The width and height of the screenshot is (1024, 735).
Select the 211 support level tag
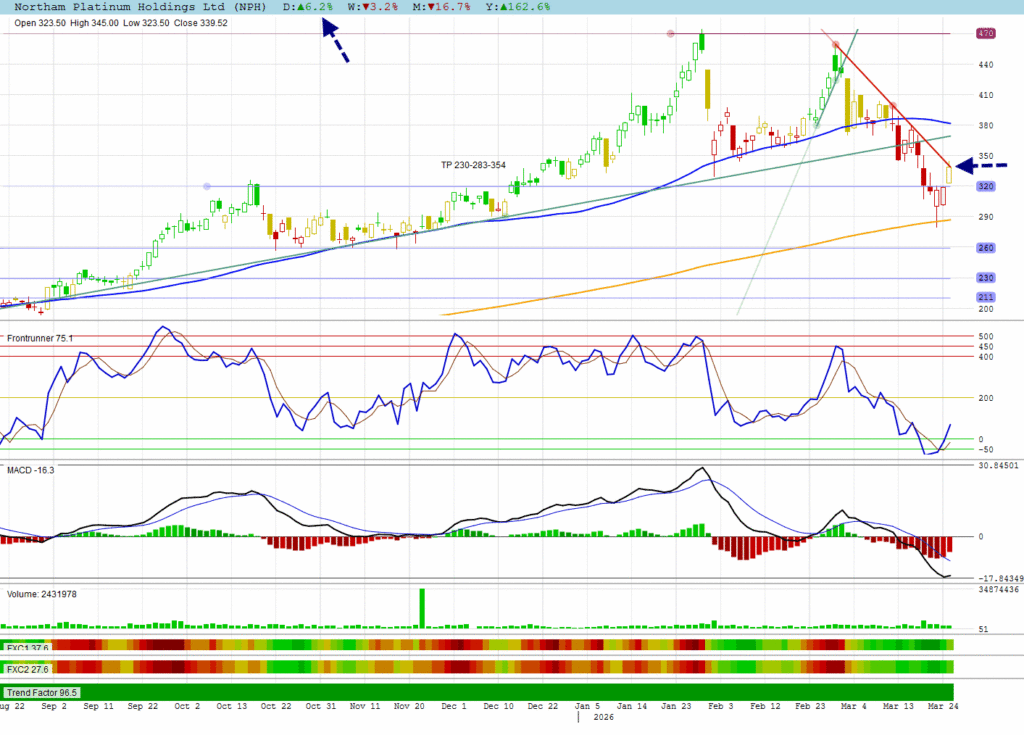(985, 298)
